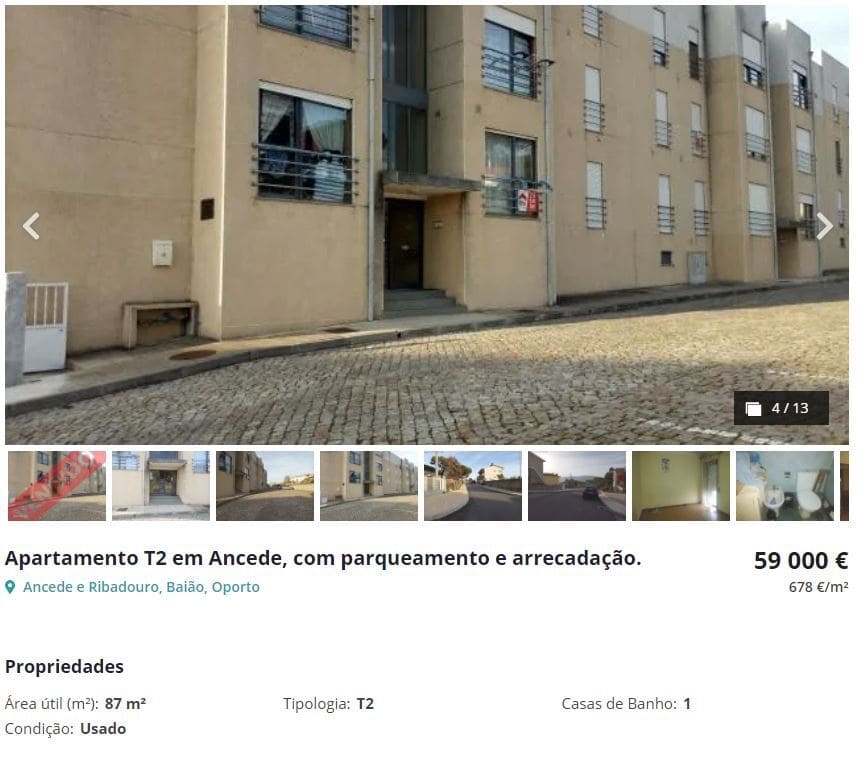Click the listing title Apartamento T2 em Ancede
Screen dimensions: 858x757
pyautogui.click(x=323, y=559)
